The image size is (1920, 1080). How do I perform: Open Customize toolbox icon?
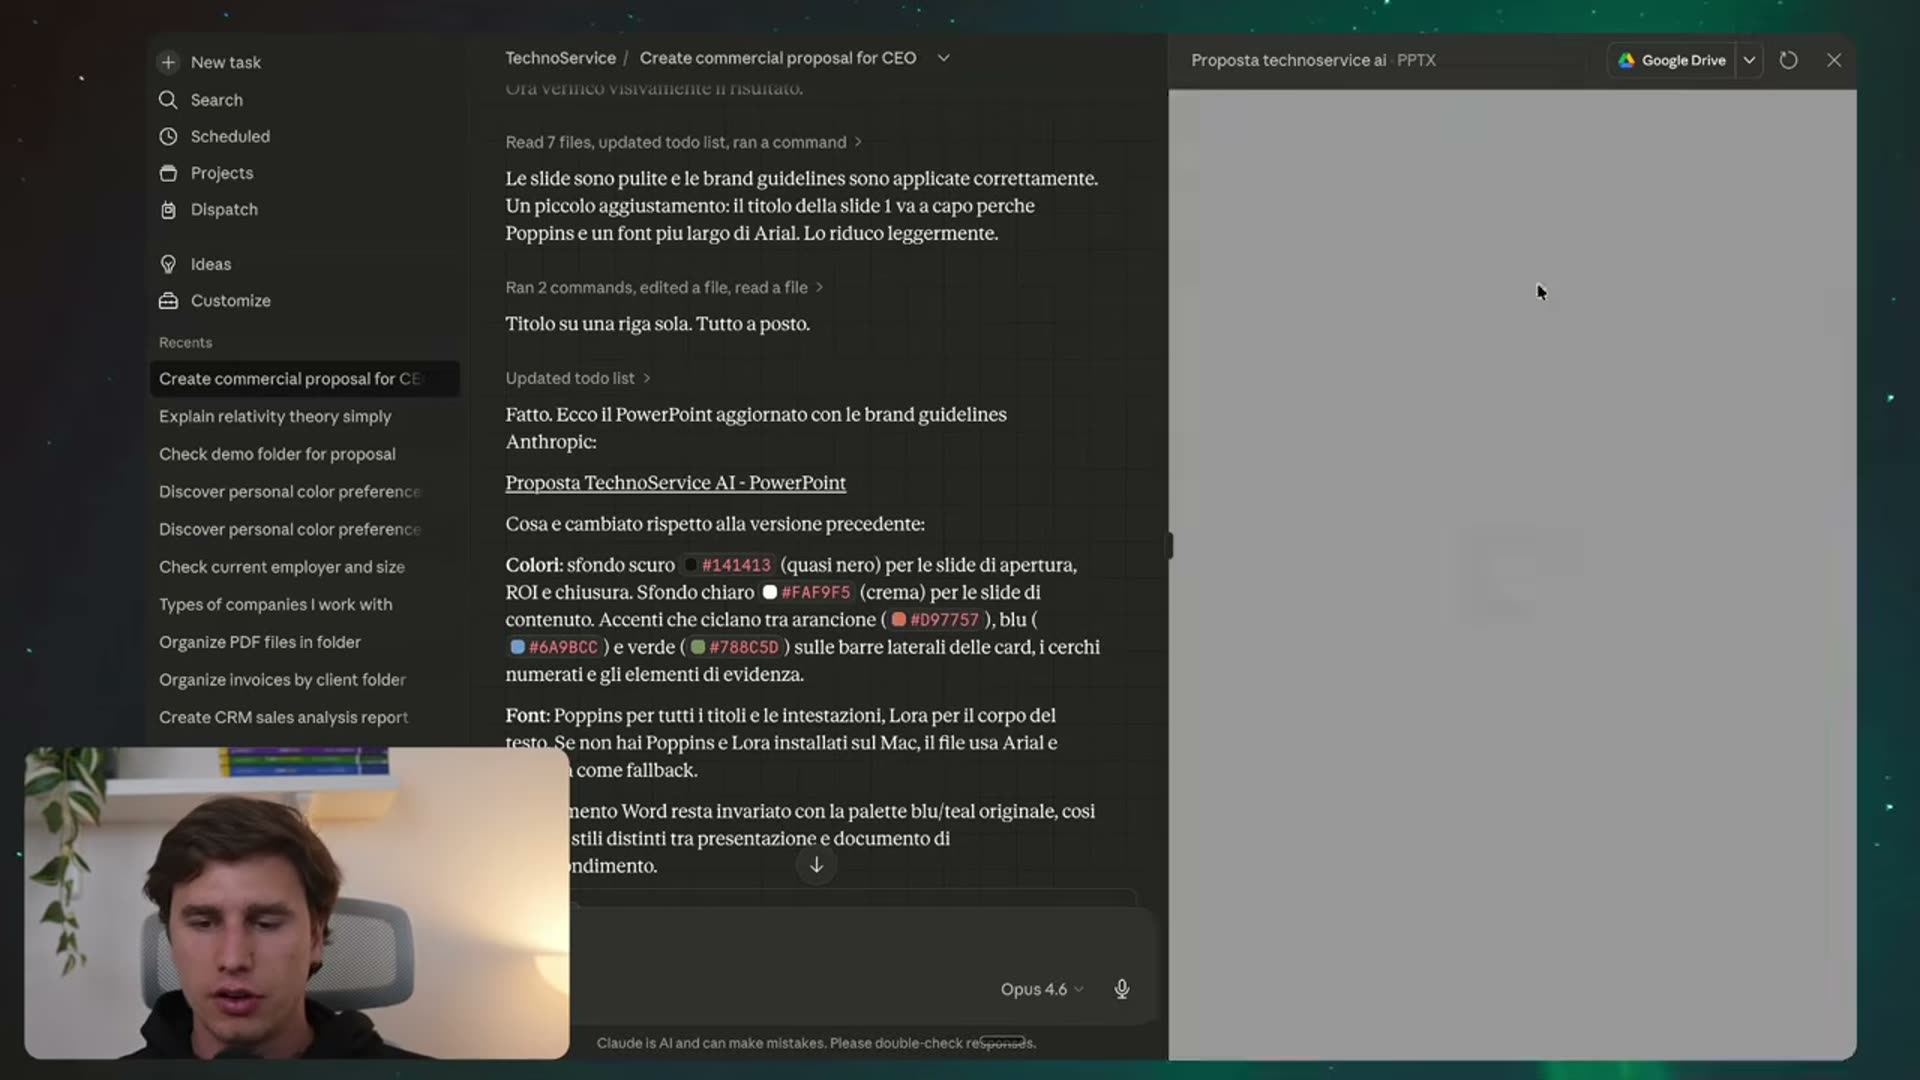tap(168, 301)
